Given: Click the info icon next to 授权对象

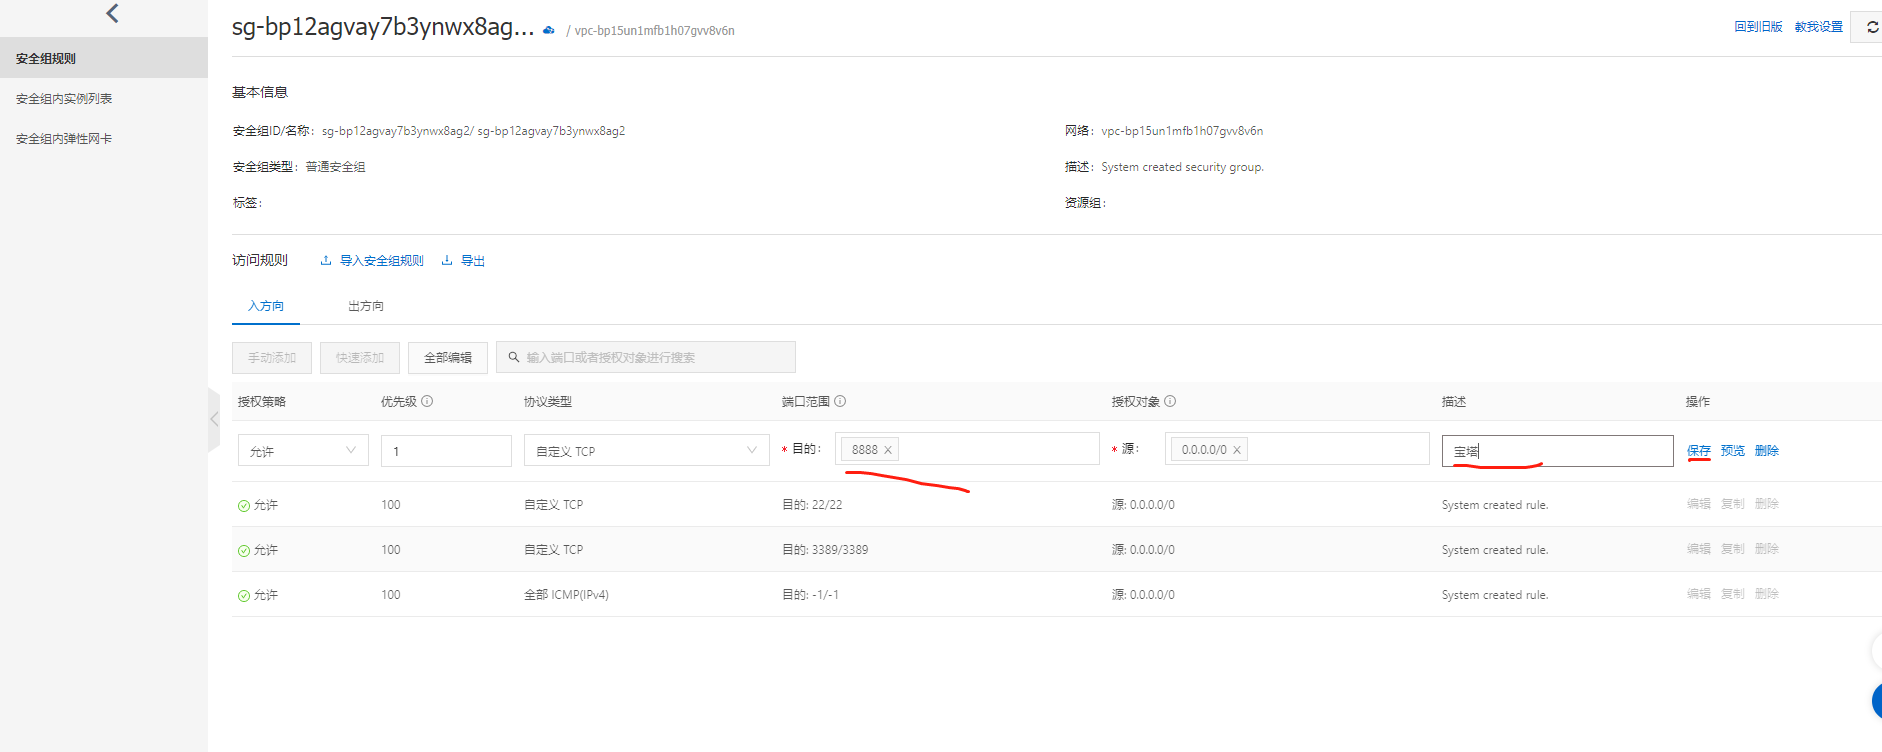Looking at the screenshot, I should tap(1170, 401).
